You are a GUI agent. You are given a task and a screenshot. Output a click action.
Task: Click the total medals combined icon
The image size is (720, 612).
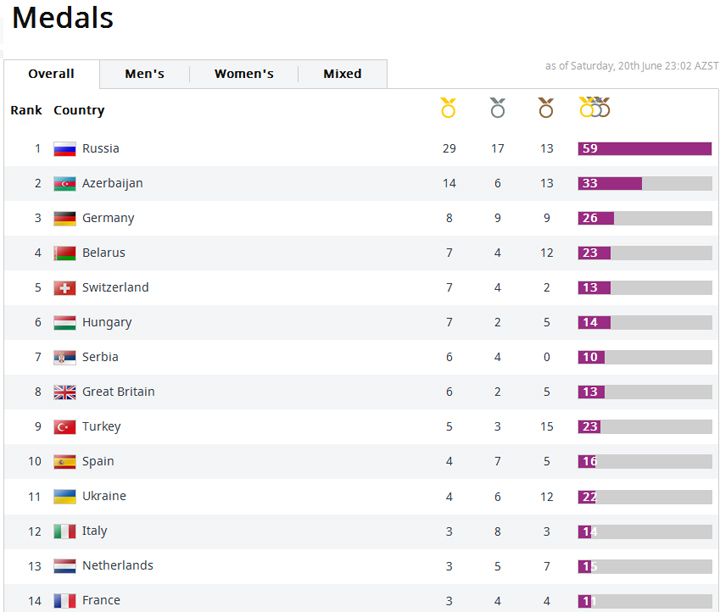coord(594,108)
